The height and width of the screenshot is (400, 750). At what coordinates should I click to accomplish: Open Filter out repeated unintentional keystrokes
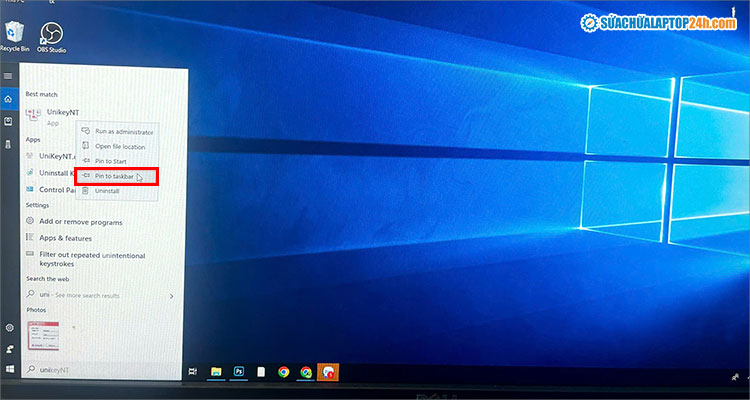pyautogui.click(x=86, y=259)
